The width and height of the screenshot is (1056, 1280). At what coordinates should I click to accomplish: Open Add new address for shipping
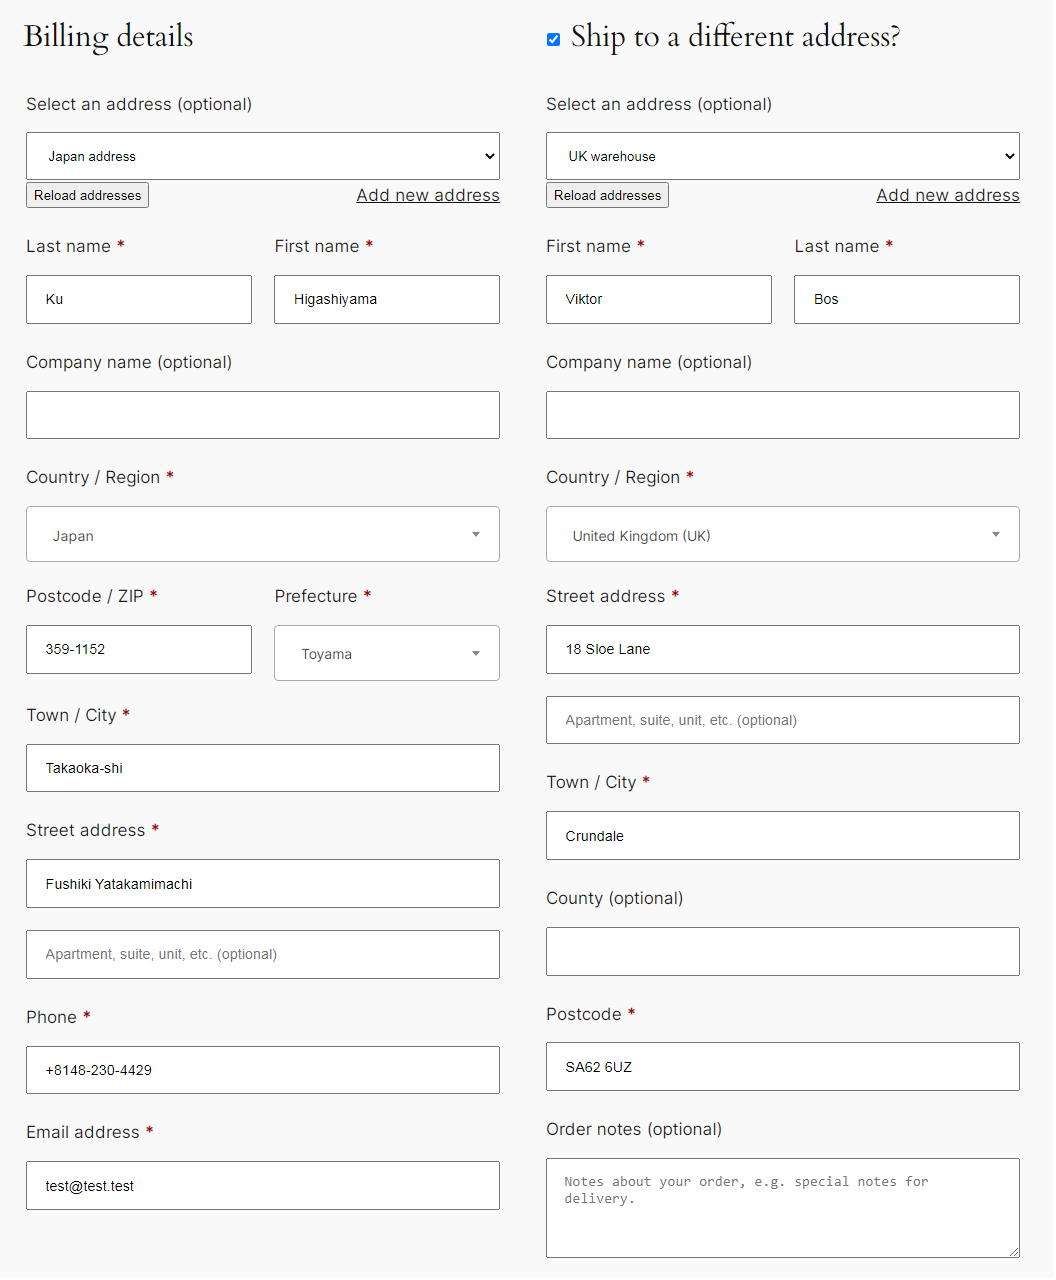(x=947, y=195)
